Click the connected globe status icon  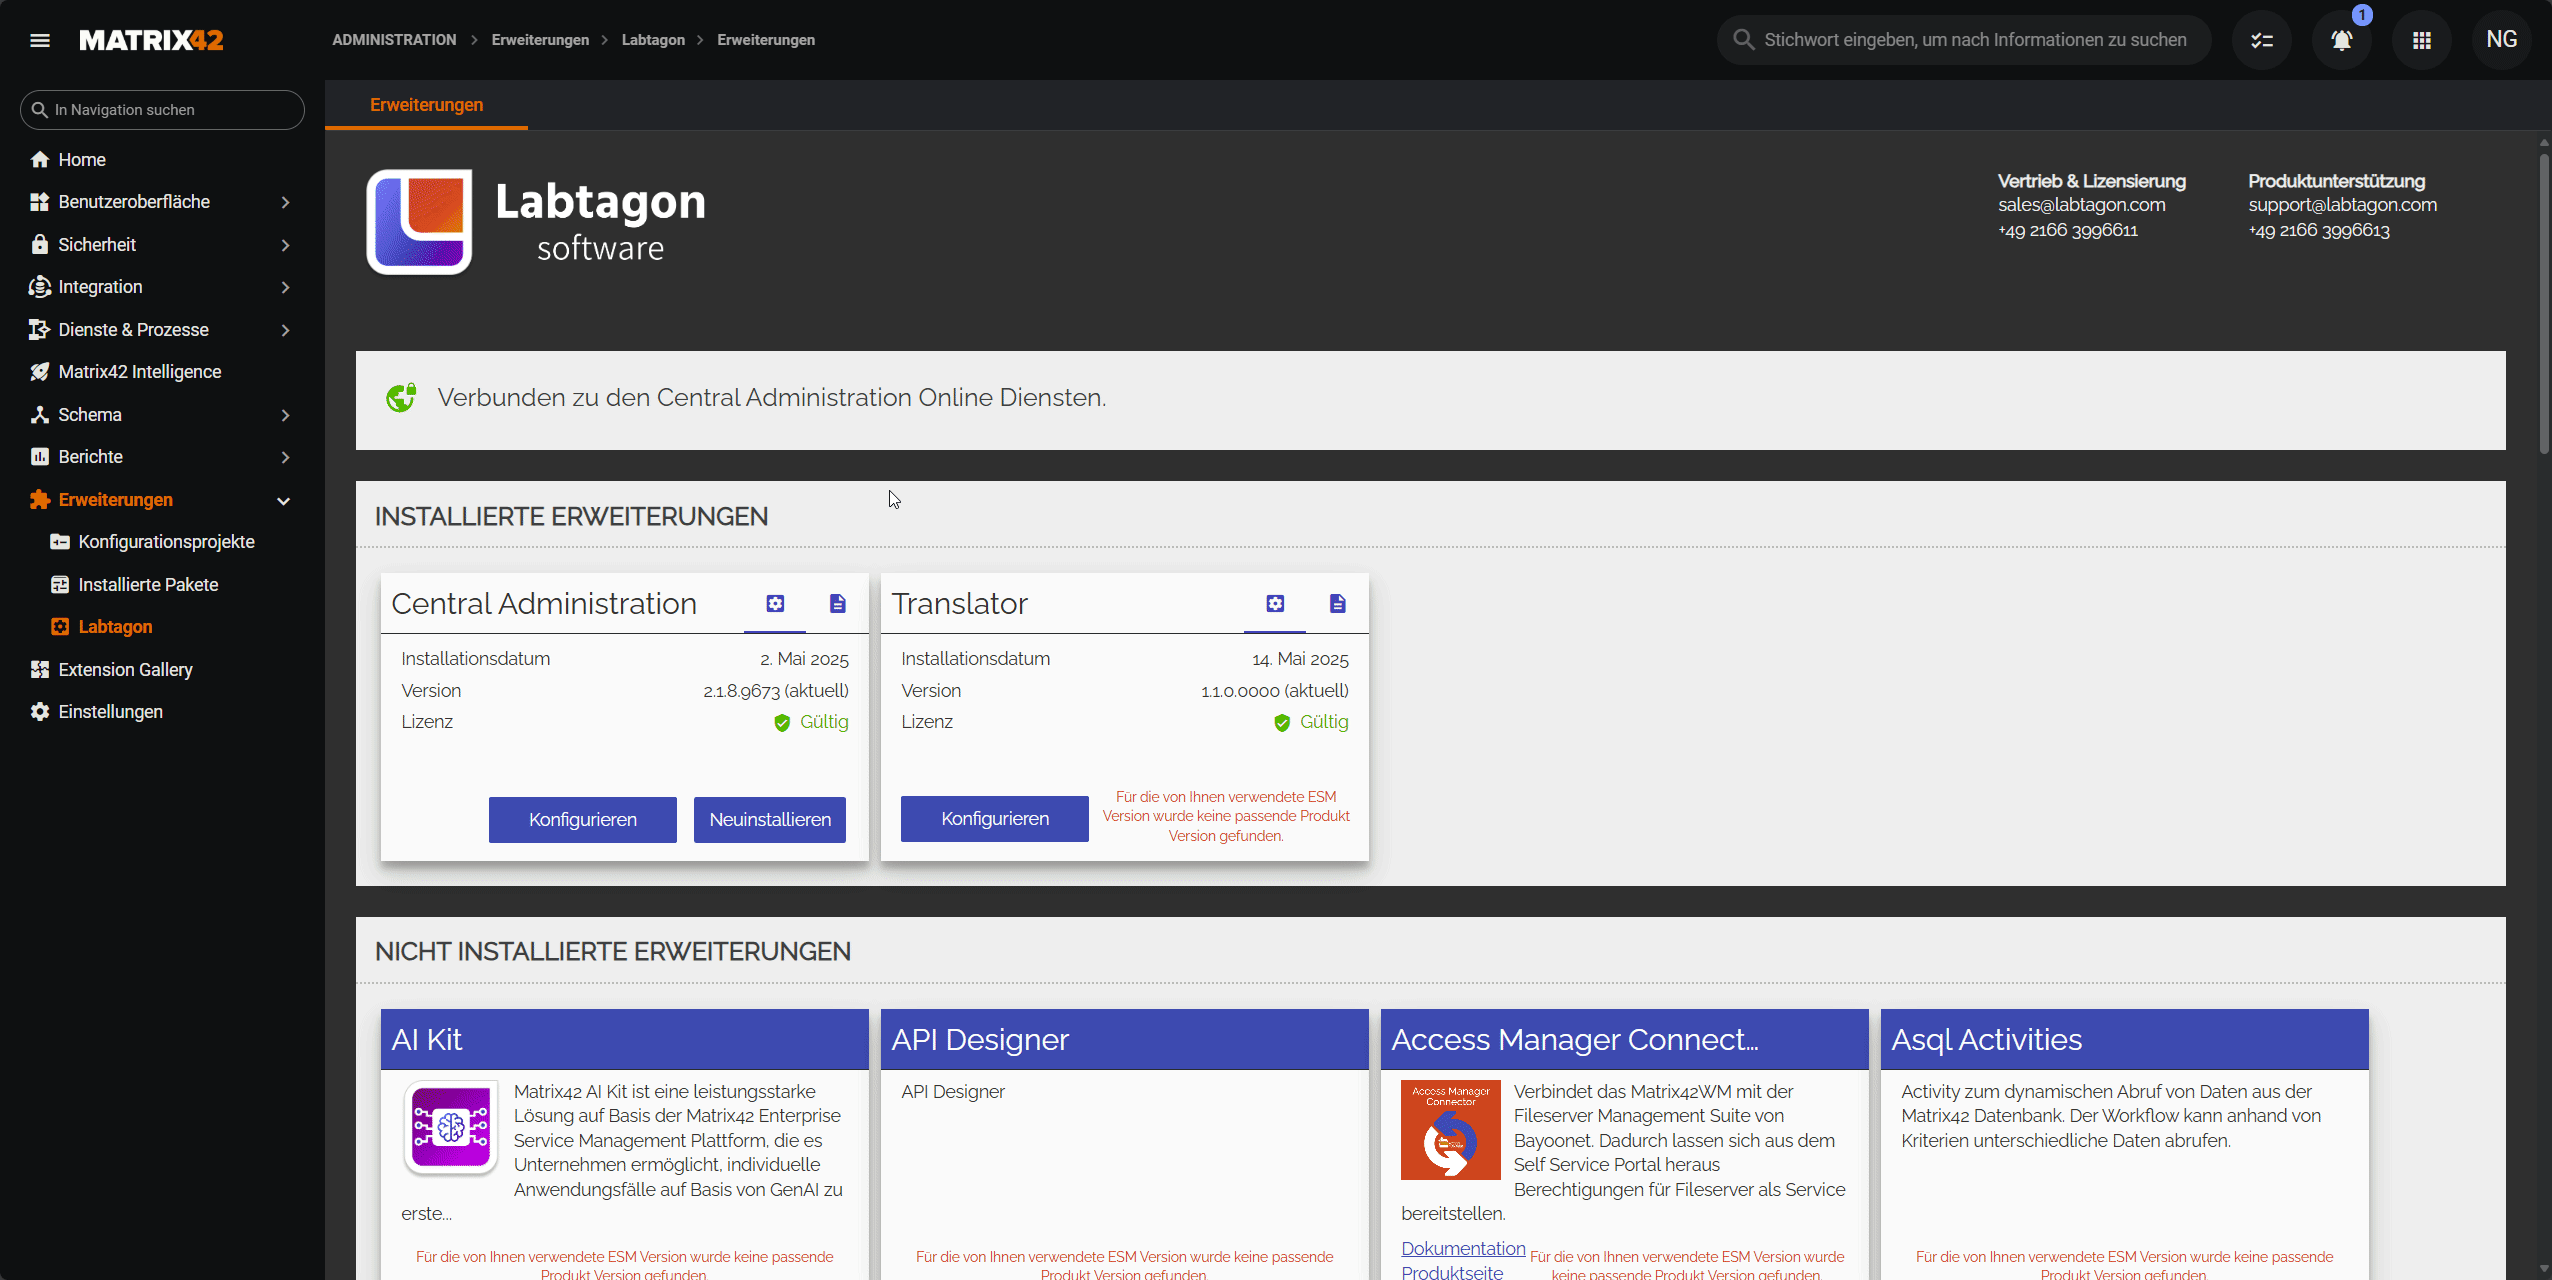point(401,398)
